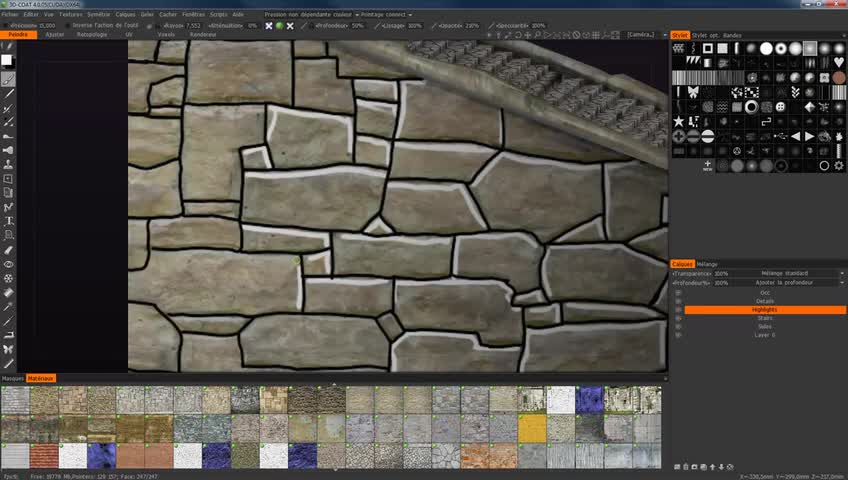Open 'Ajouter la profondeur' dropdown

tap(789, 283)
